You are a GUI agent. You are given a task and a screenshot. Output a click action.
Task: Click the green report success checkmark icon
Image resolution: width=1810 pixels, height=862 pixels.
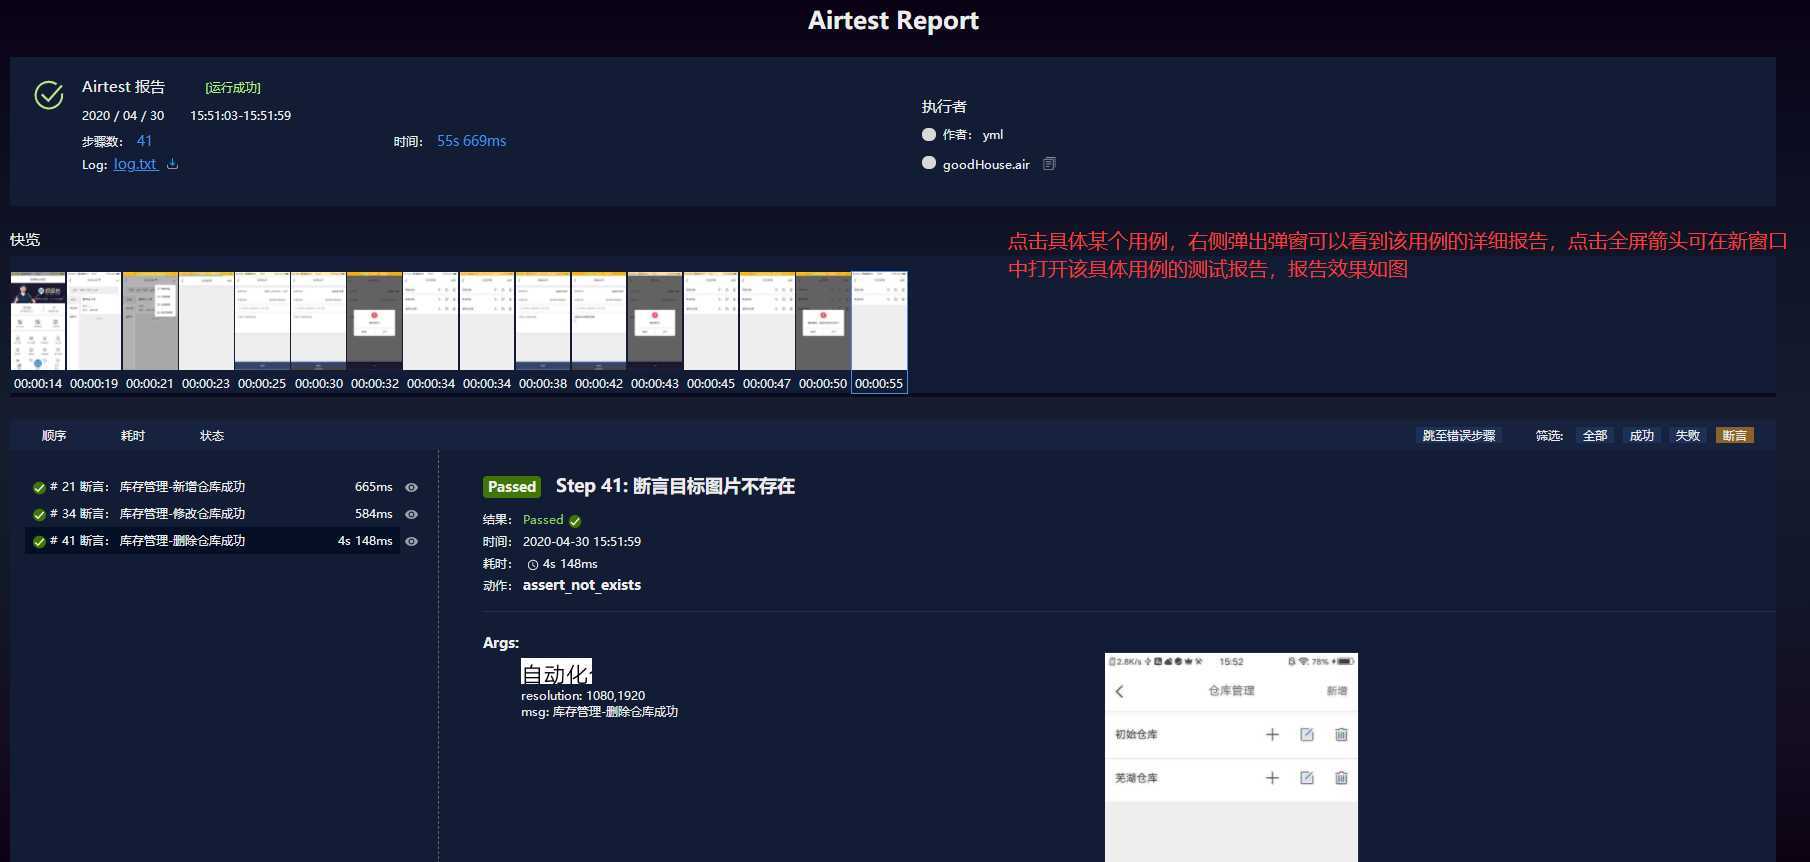pos(49,95)
